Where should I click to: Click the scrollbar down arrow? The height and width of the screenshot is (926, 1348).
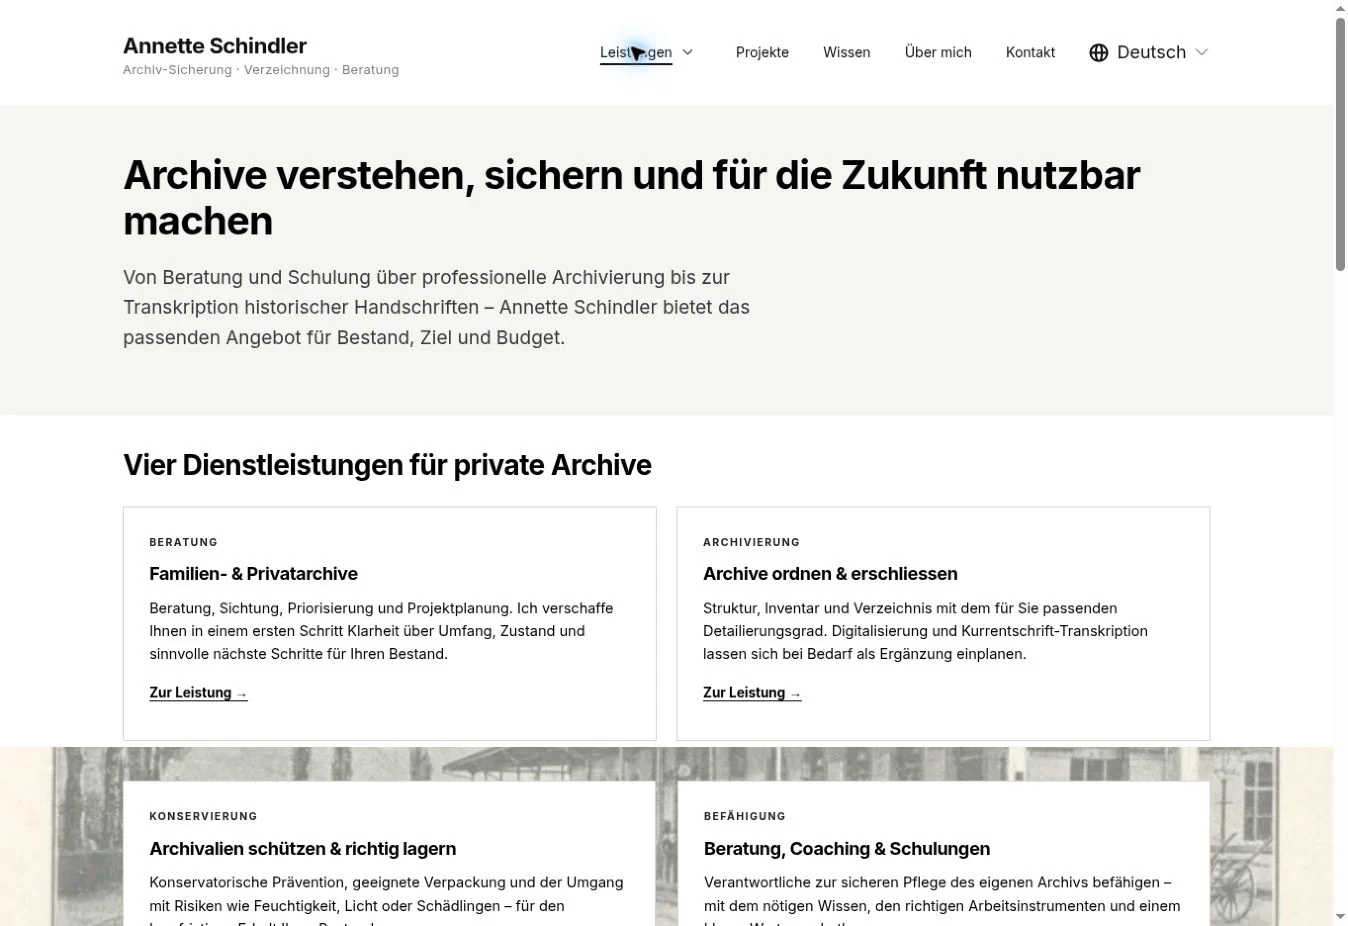[1341, 917]
